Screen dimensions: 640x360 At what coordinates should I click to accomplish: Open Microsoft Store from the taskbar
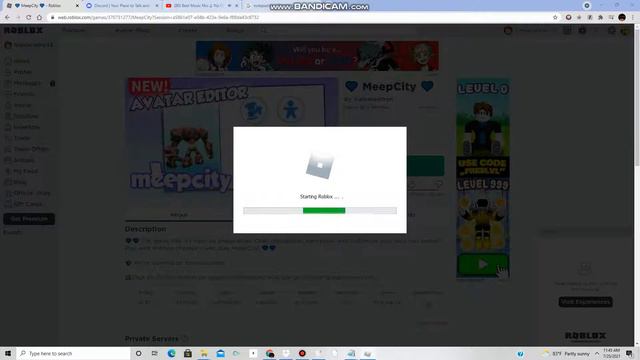point(188,353)
